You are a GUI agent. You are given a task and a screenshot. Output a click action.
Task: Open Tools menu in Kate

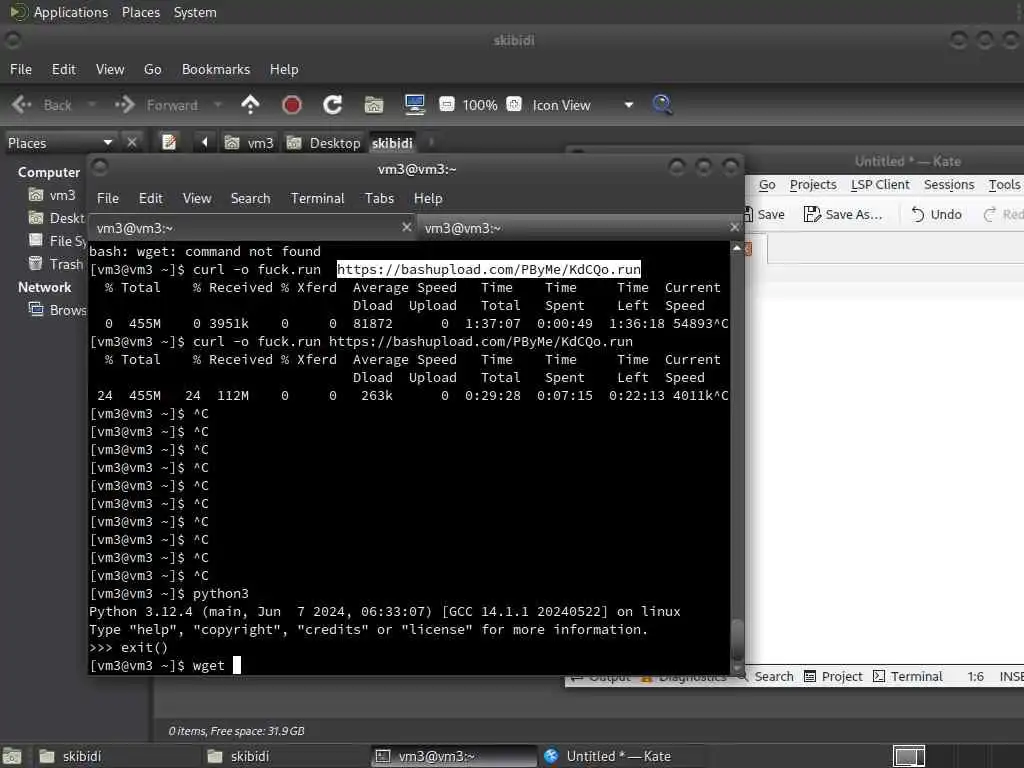(1004, 185)
